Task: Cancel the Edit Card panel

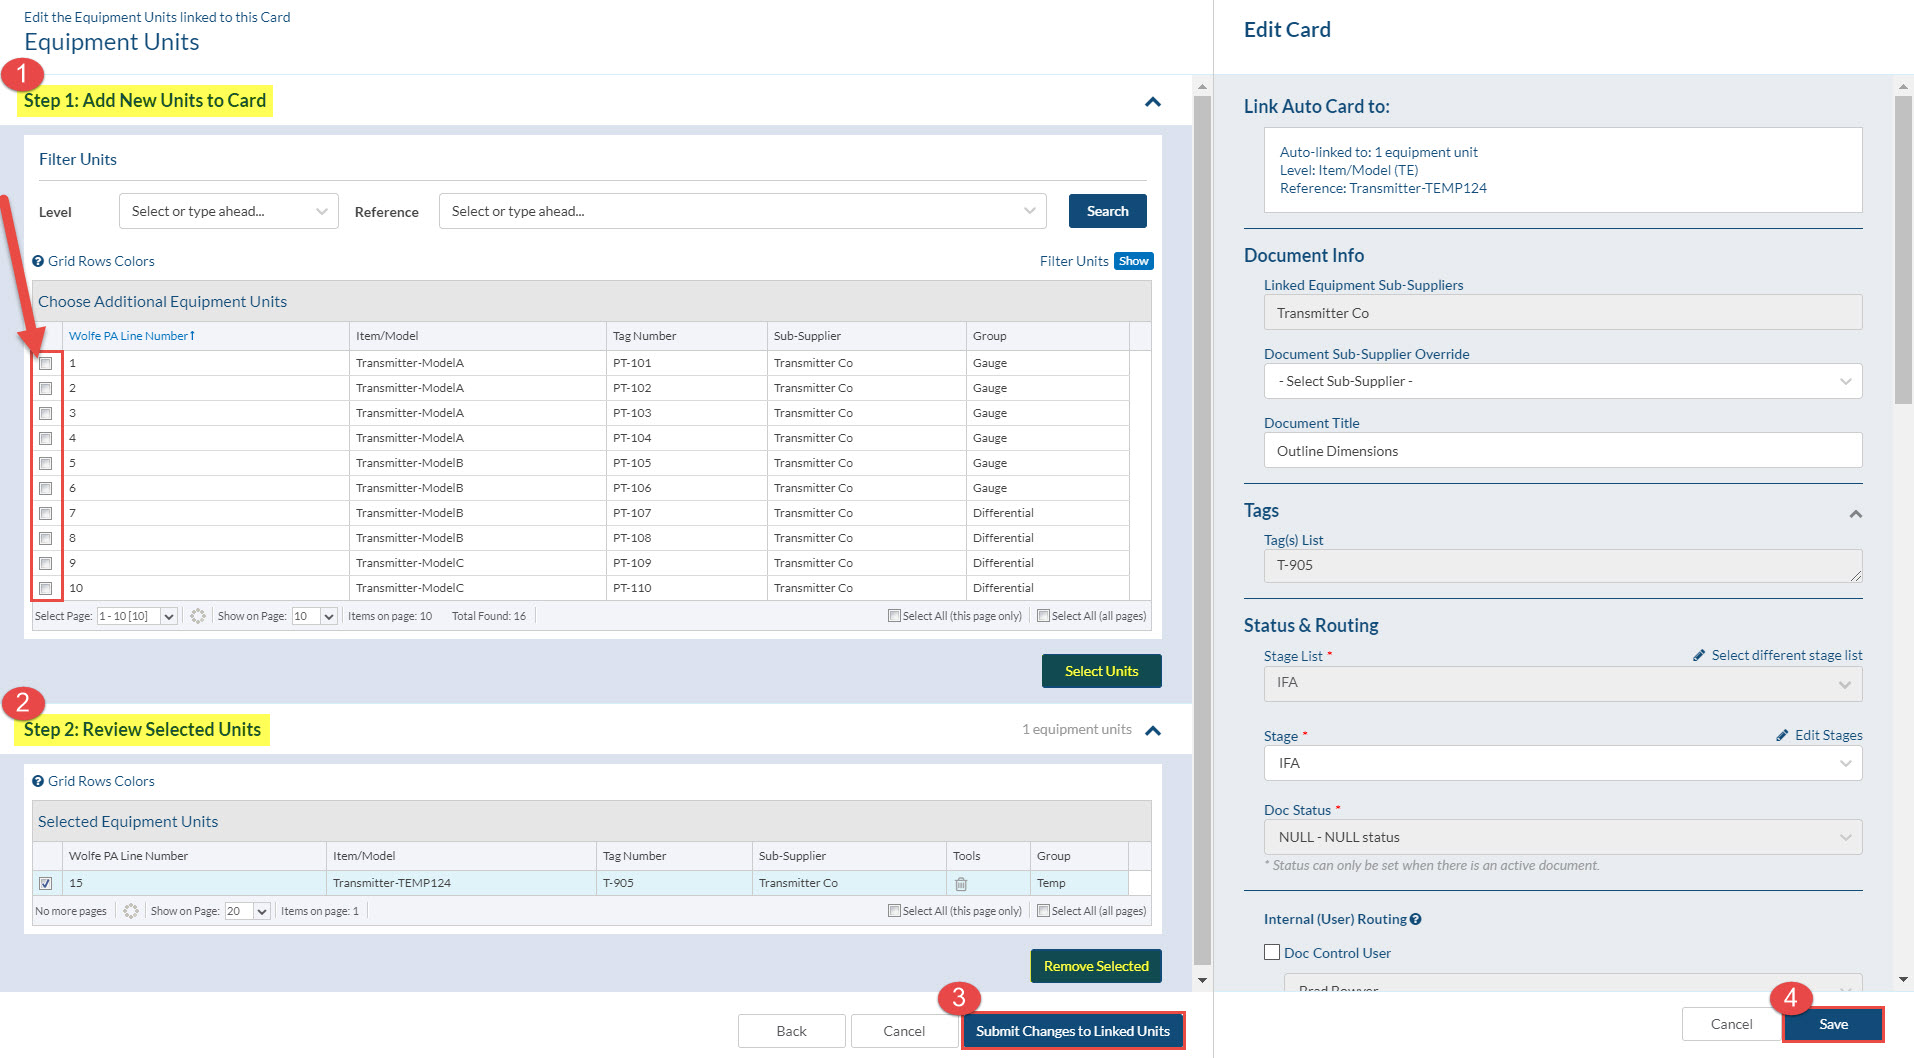Action: (1731, 1024)
